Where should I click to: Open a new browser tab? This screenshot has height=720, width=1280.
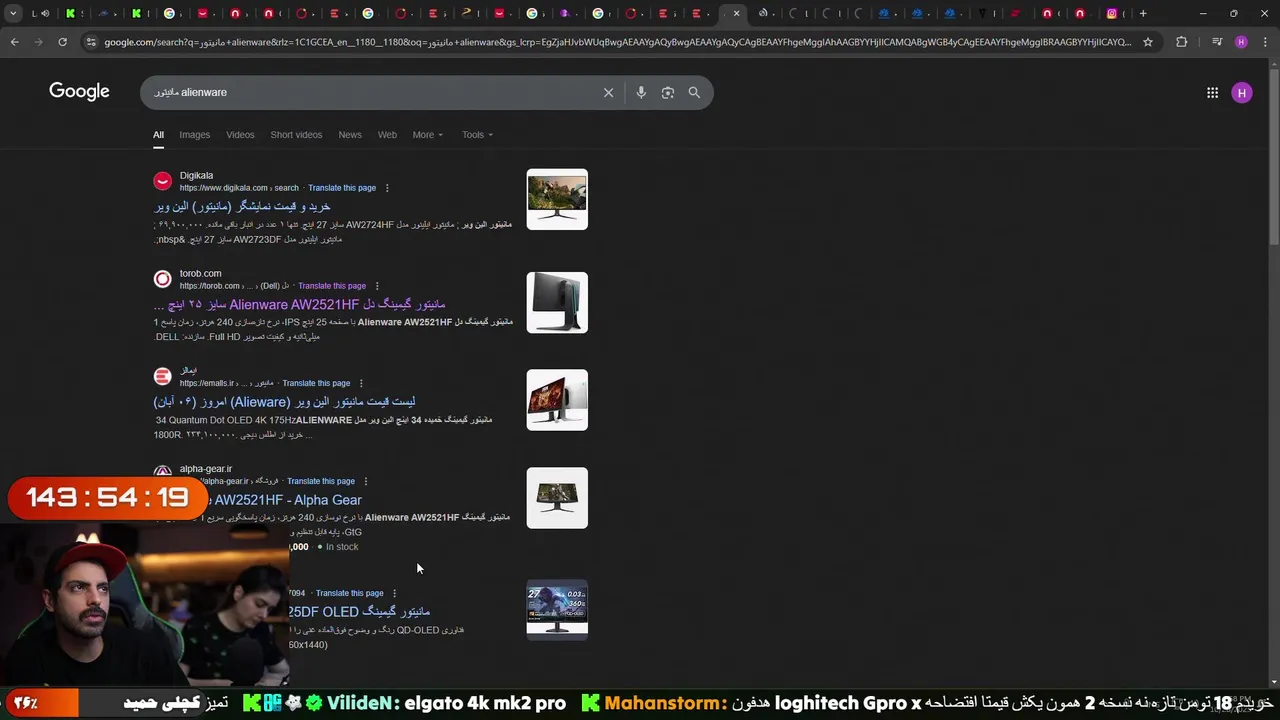click(x=1143, y=14)
